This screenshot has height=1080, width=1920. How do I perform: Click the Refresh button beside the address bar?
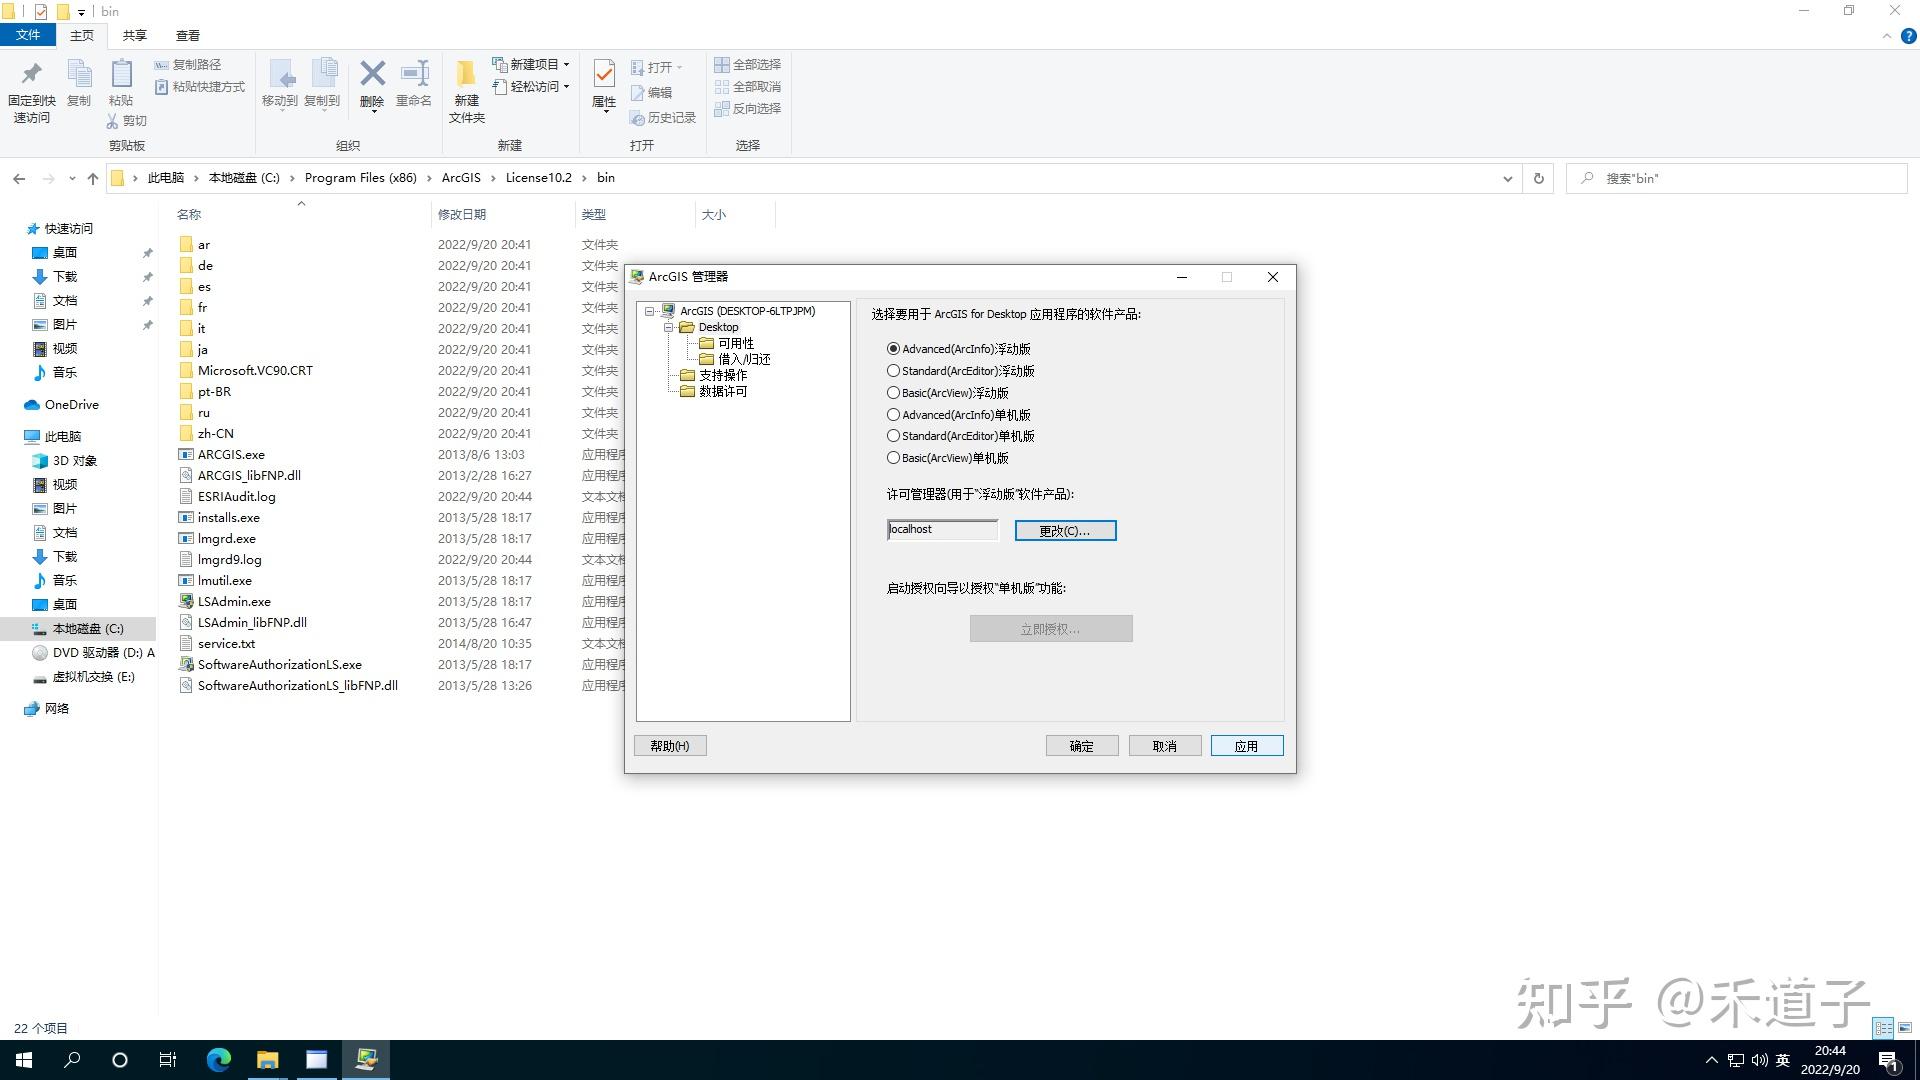pos(1539,178)
